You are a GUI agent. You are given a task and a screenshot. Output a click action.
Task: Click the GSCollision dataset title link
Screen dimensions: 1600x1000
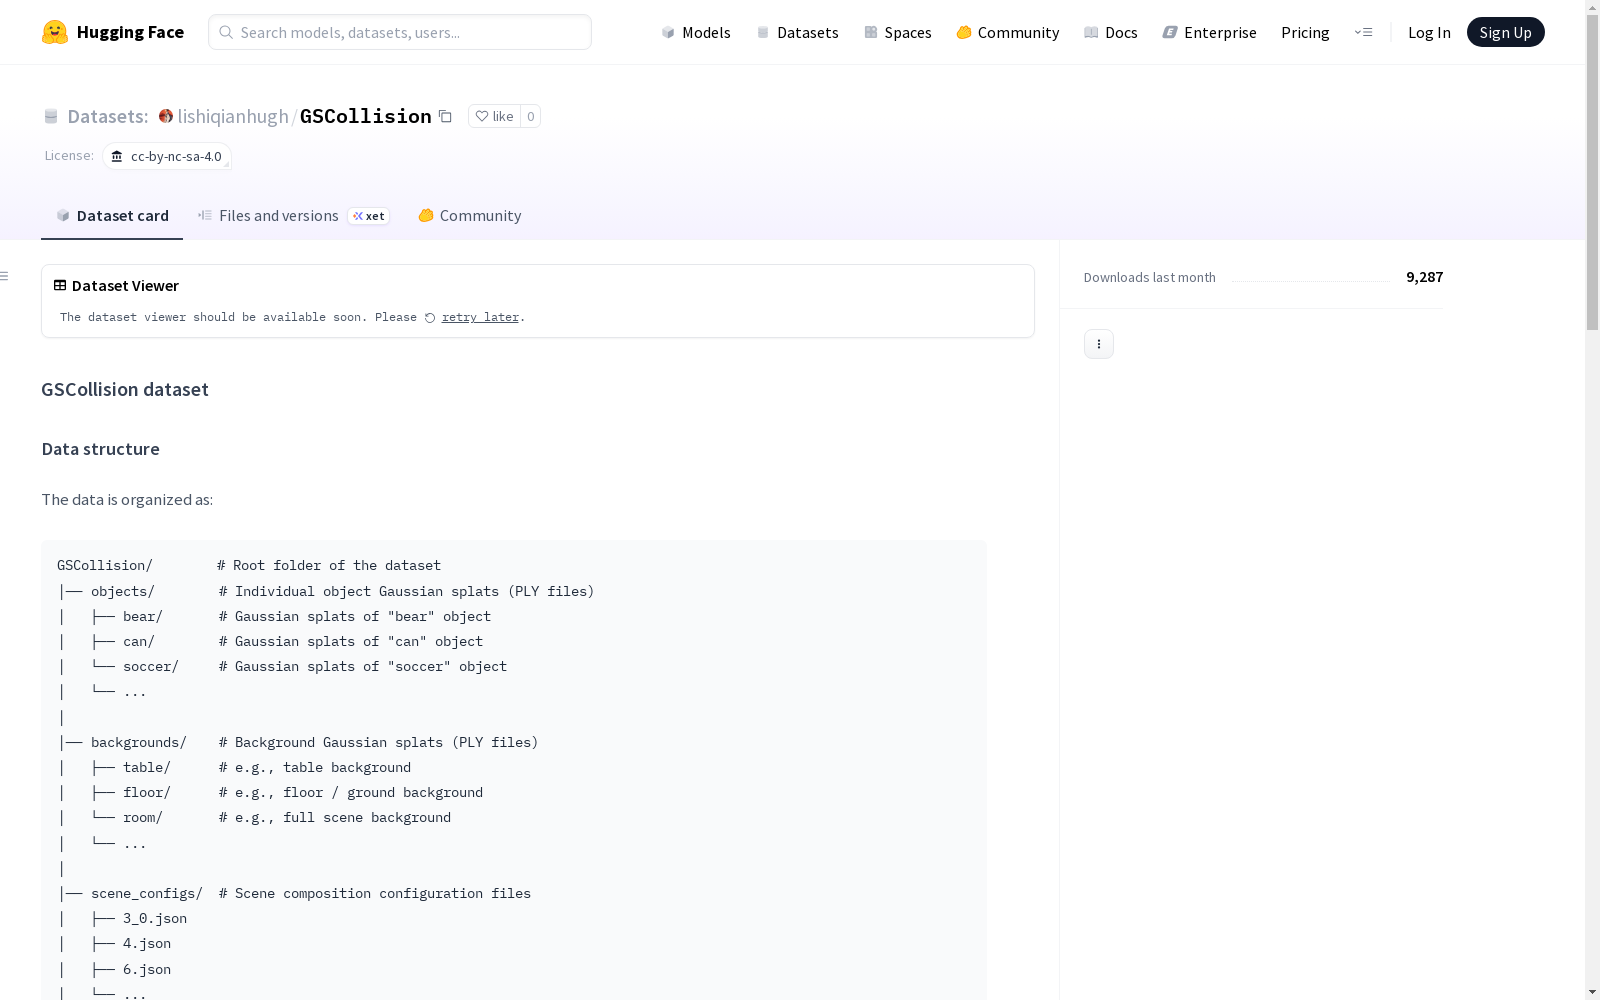pyautogui.click(x=366, y=116)
